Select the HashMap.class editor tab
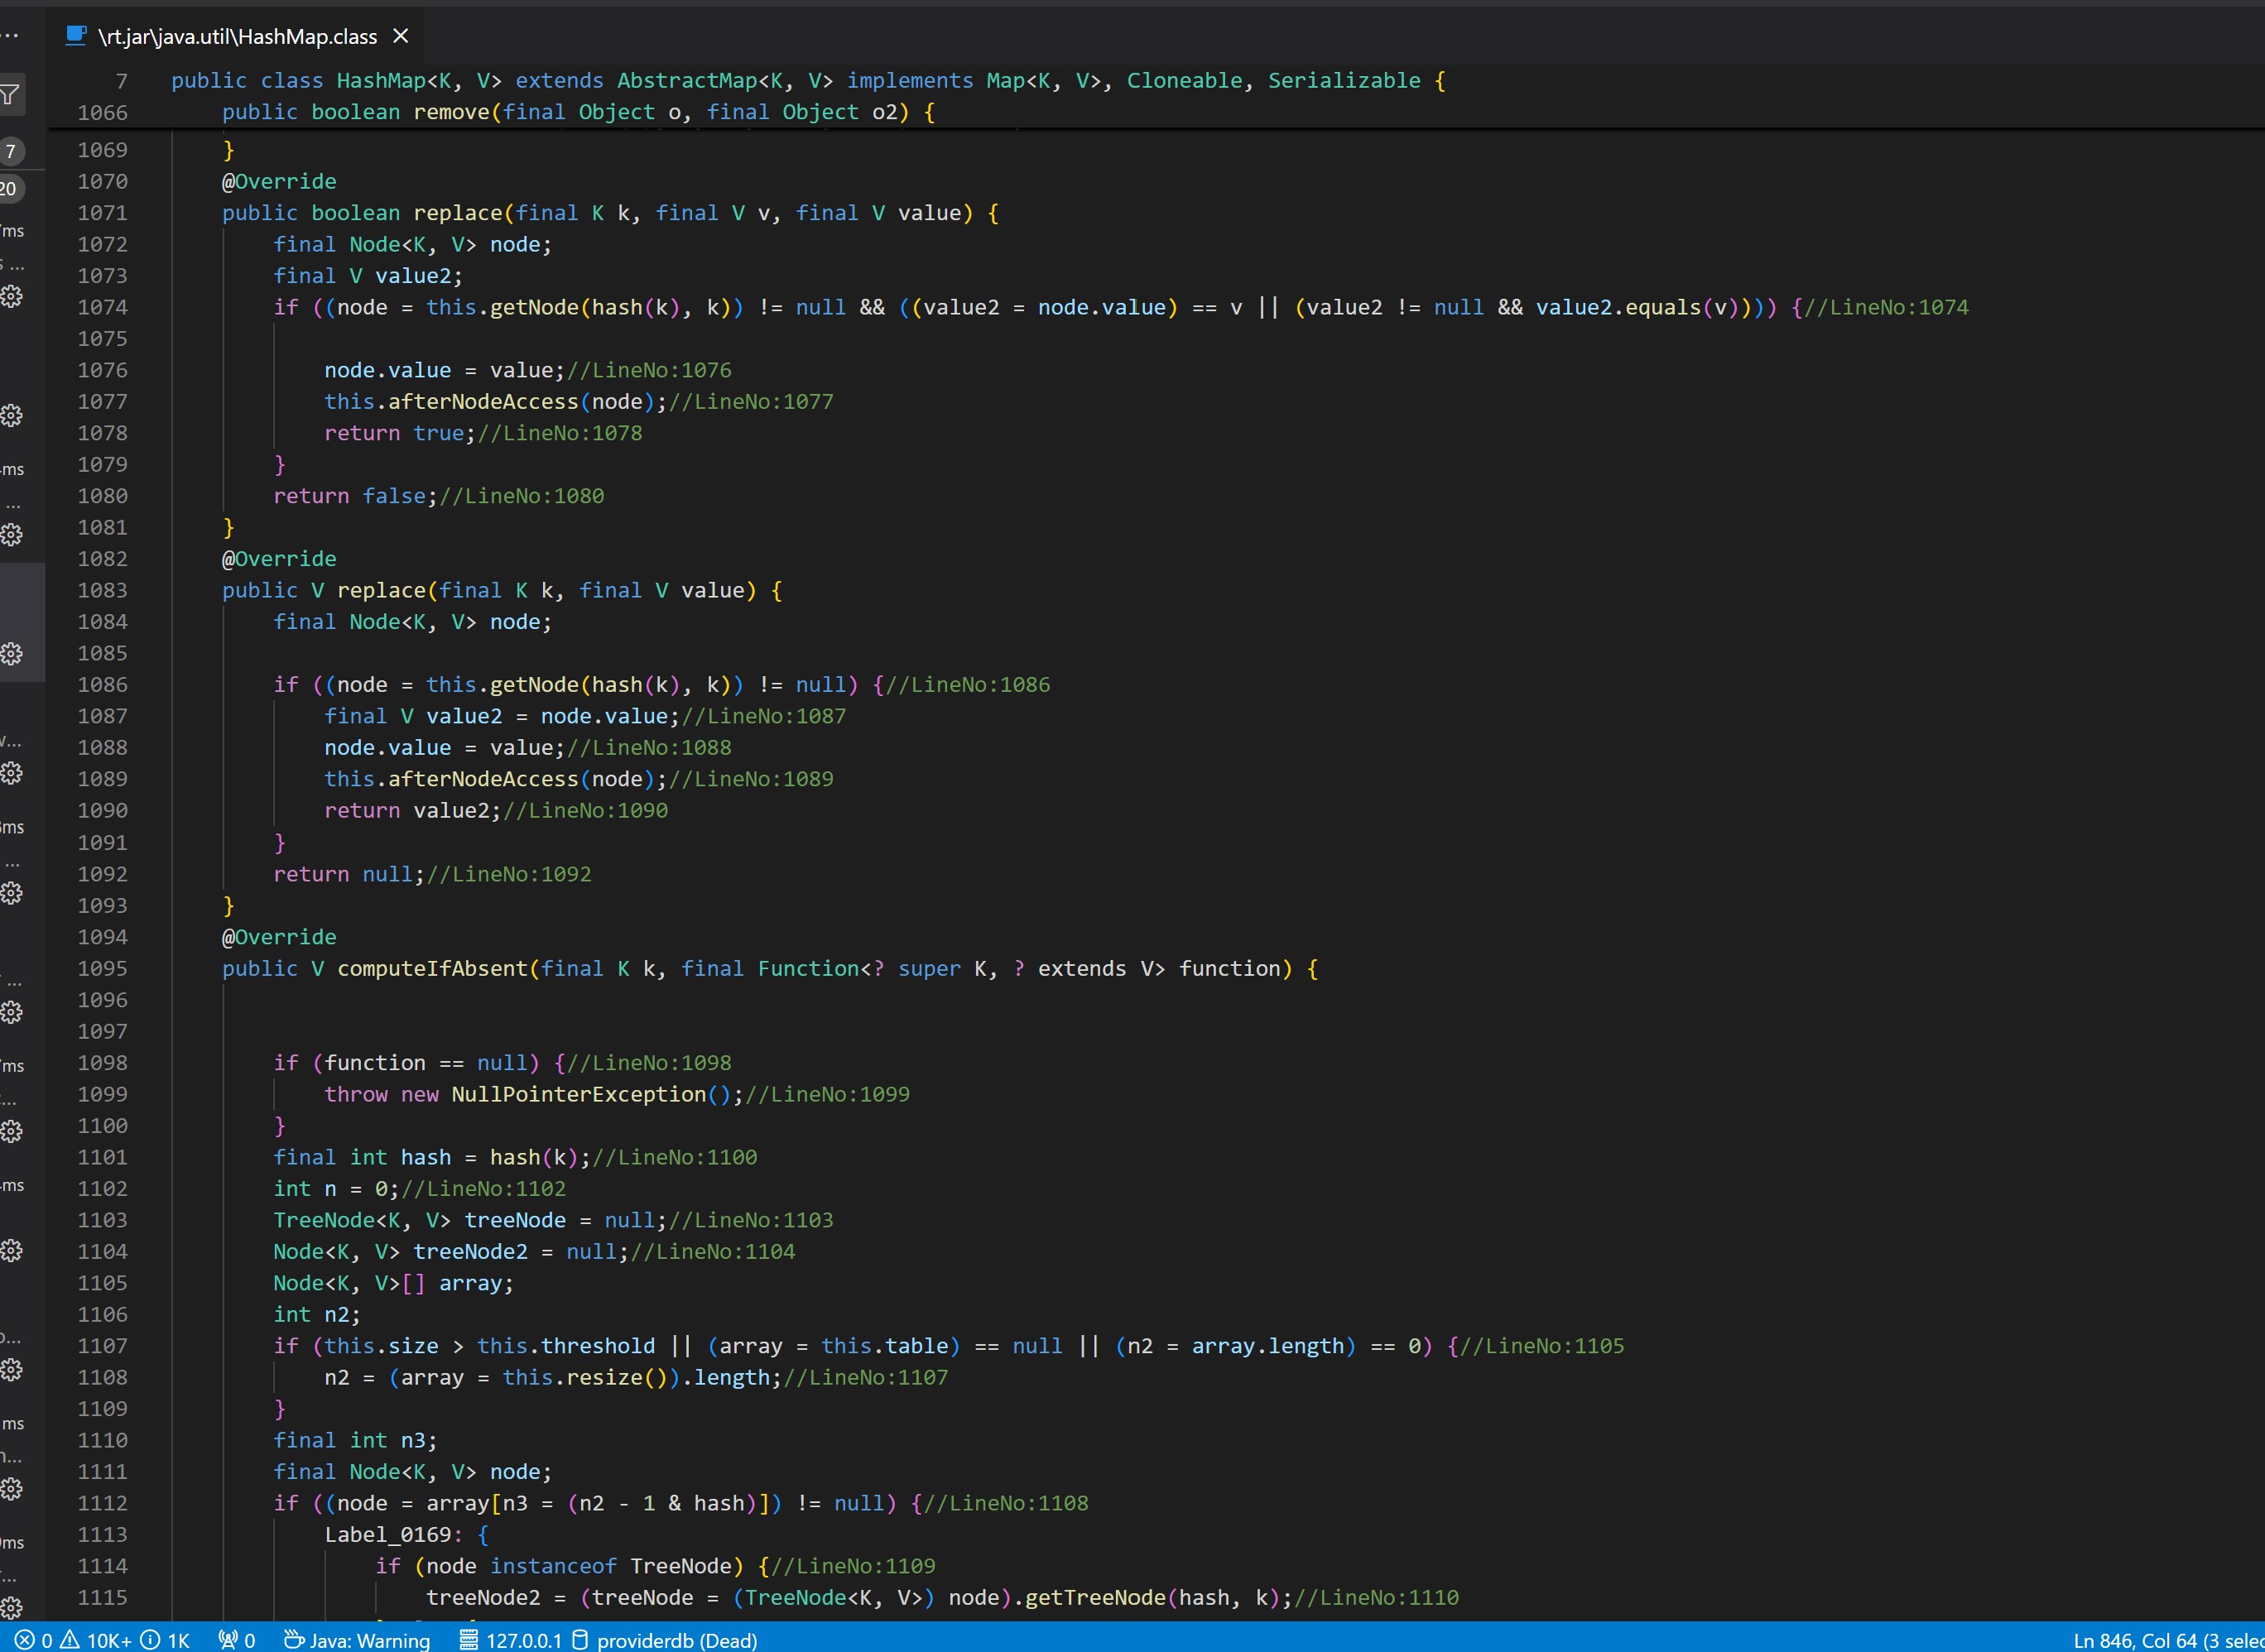2265x1652 pixels. click(x=238, y=37)
